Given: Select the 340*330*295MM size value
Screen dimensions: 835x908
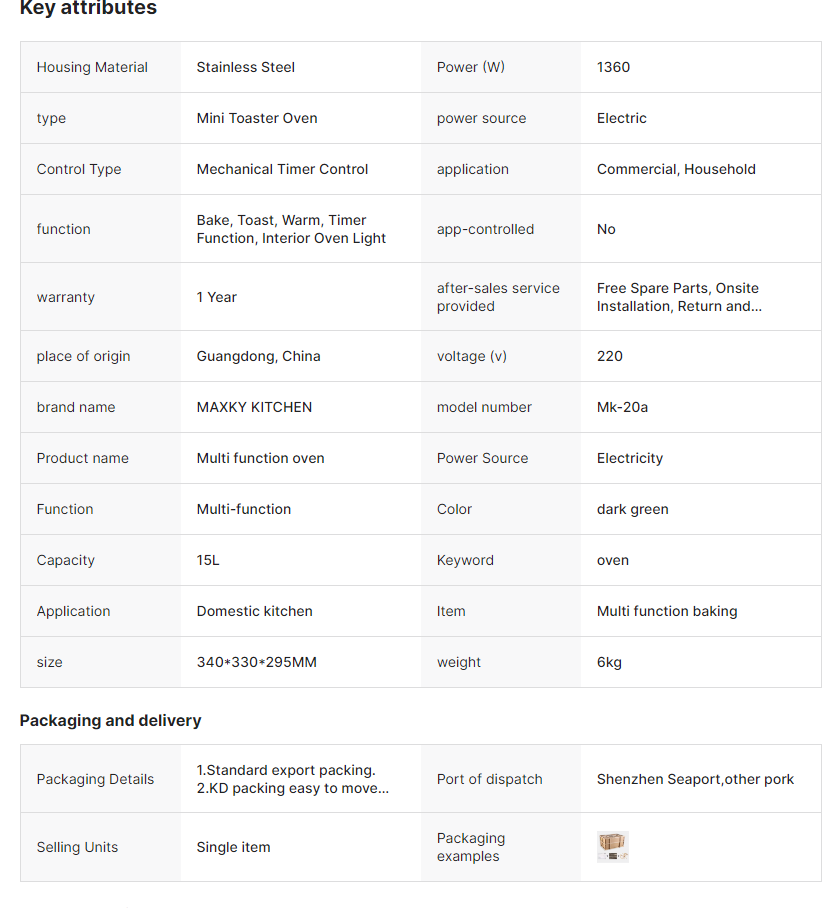Looking at the screenshot, I should tap(256, 662).
